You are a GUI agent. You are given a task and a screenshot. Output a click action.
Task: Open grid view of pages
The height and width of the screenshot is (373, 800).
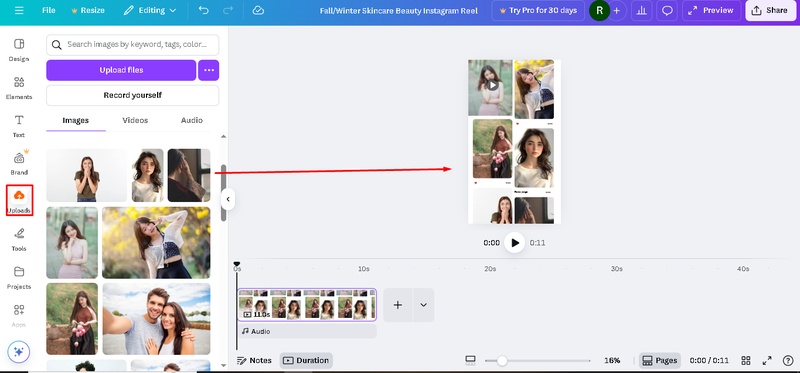point(746,360)
